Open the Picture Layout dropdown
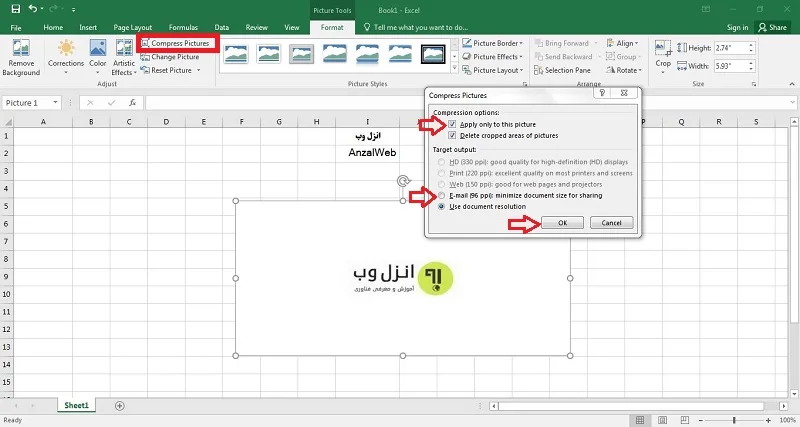Screen dimensions: 800x427 (x=493, y=70)
